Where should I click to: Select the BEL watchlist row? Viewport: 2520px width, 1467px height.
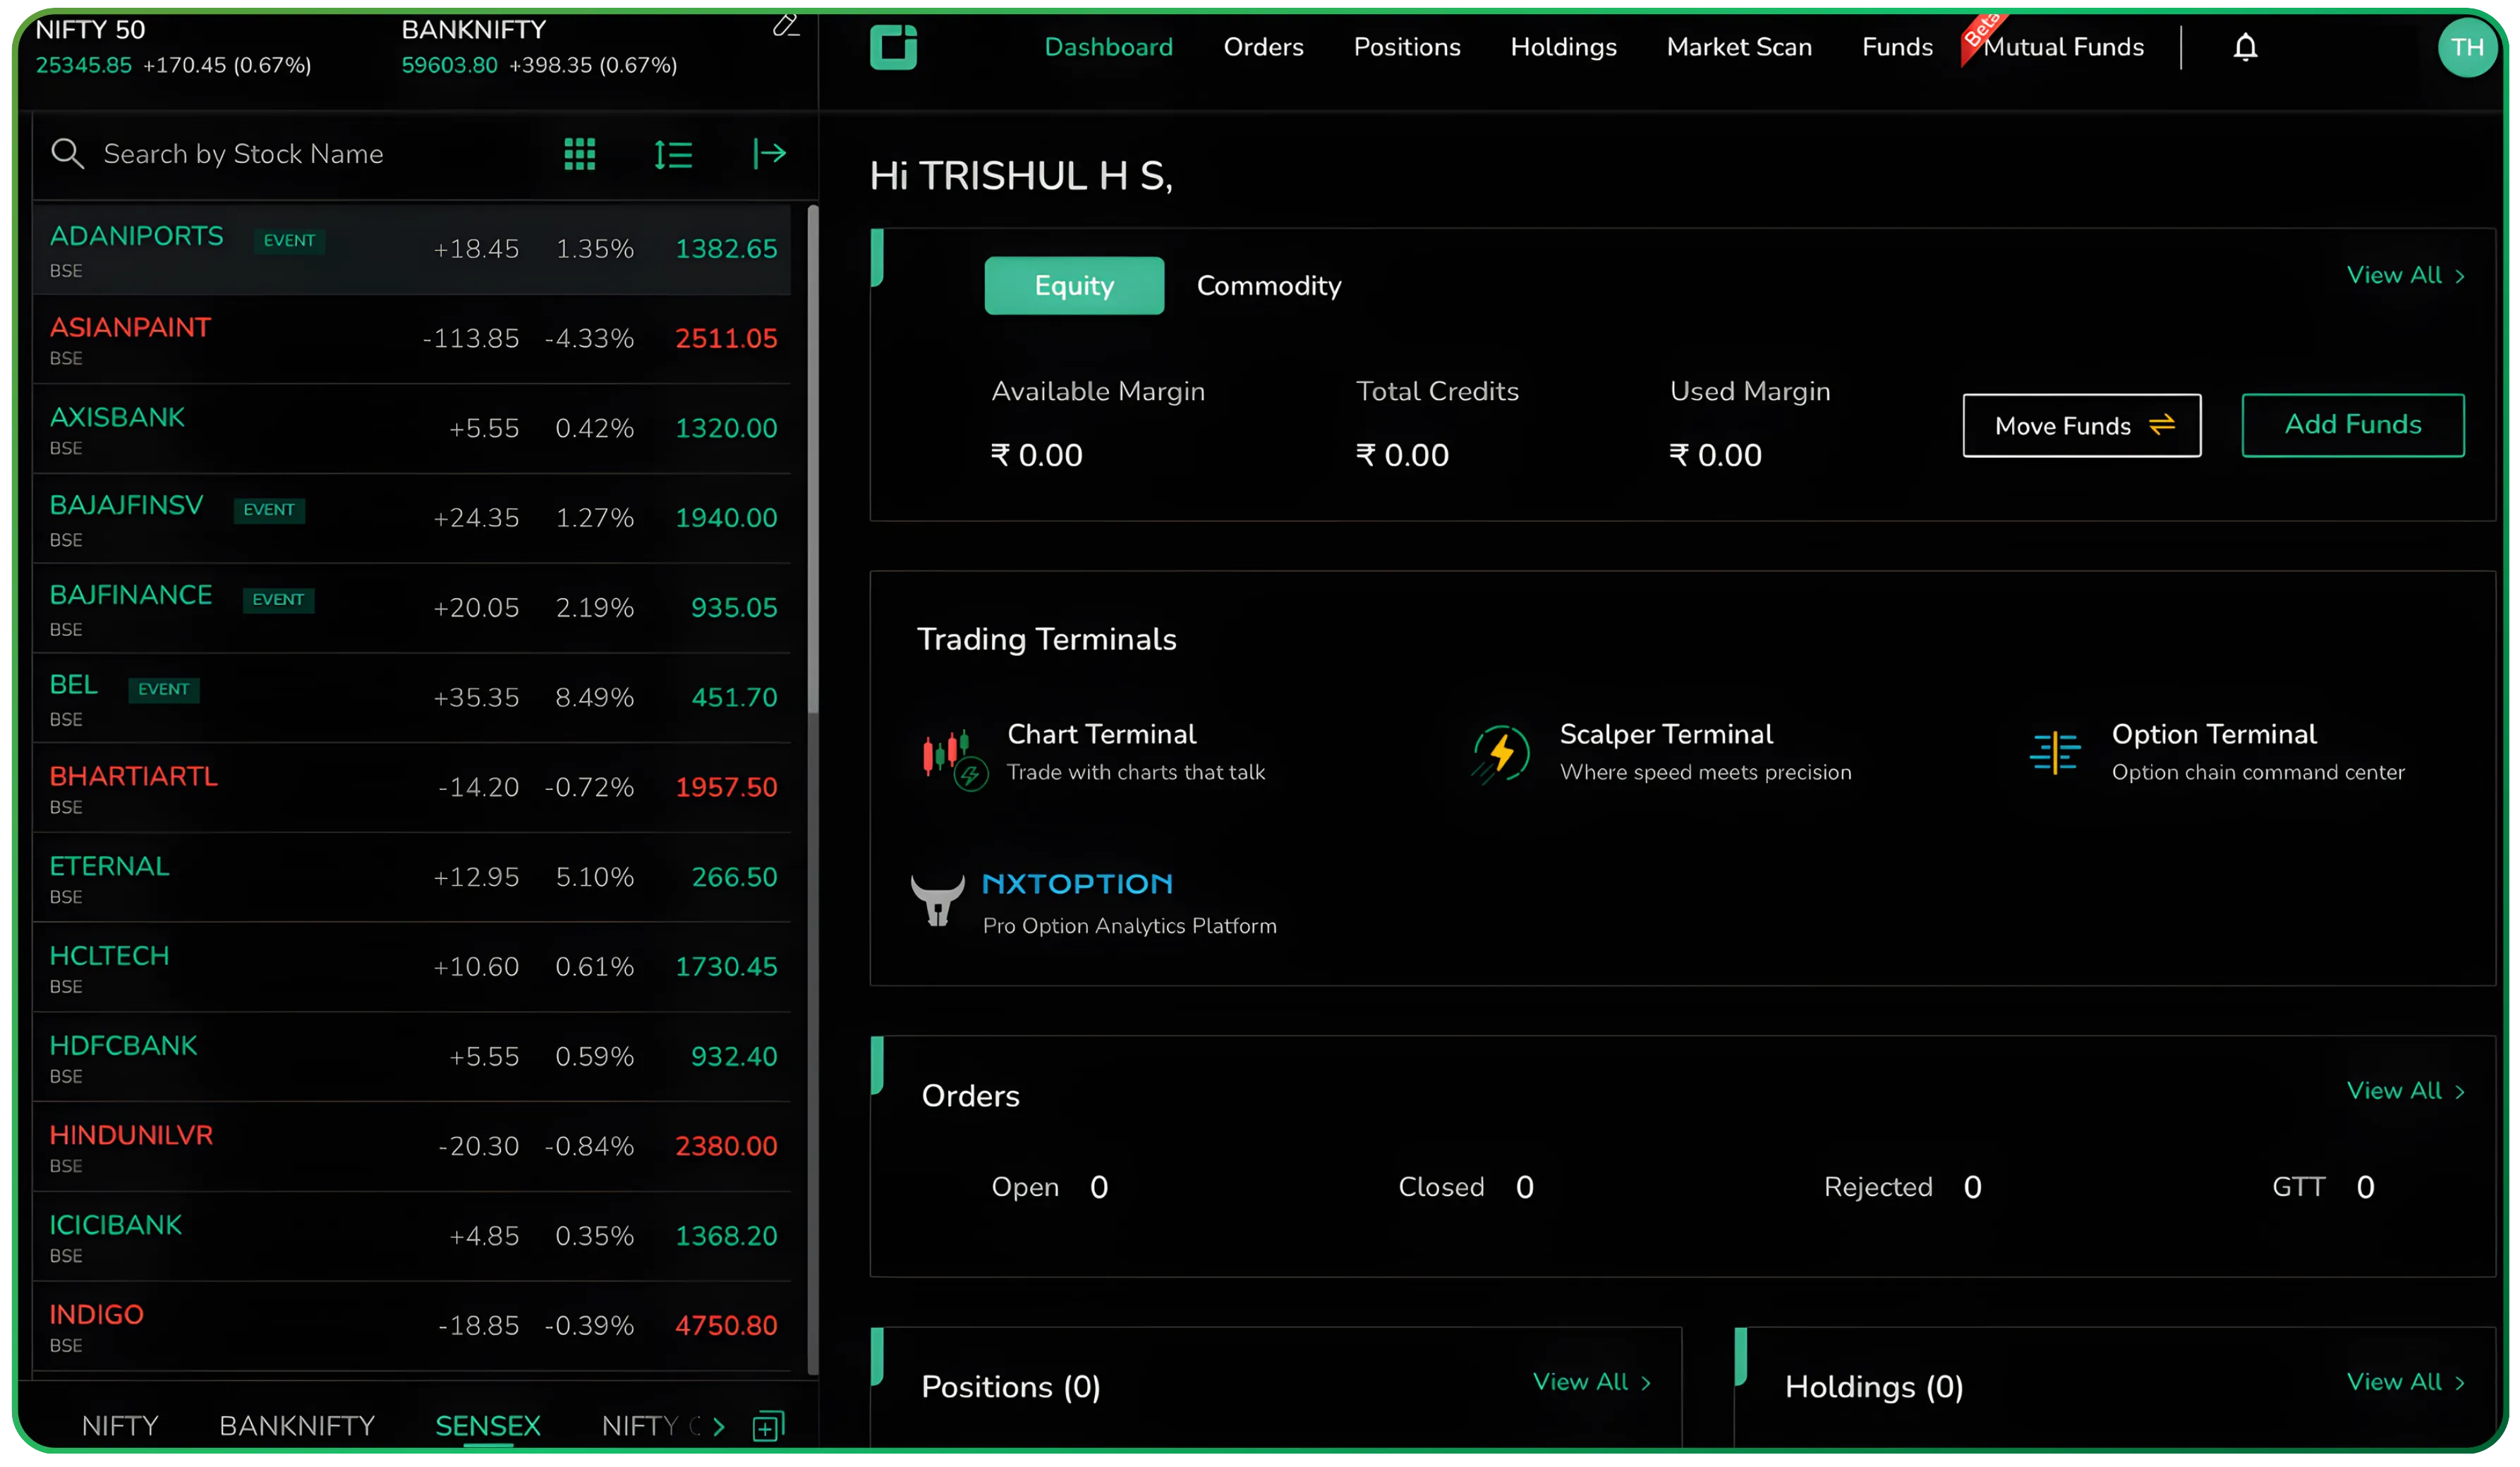coord(412,699)
